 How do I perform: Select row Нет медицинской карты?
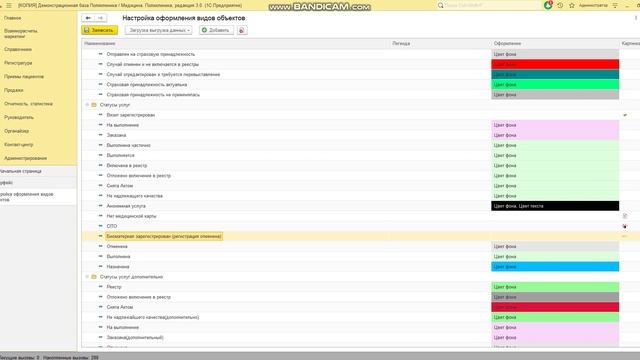pos(131,216)
